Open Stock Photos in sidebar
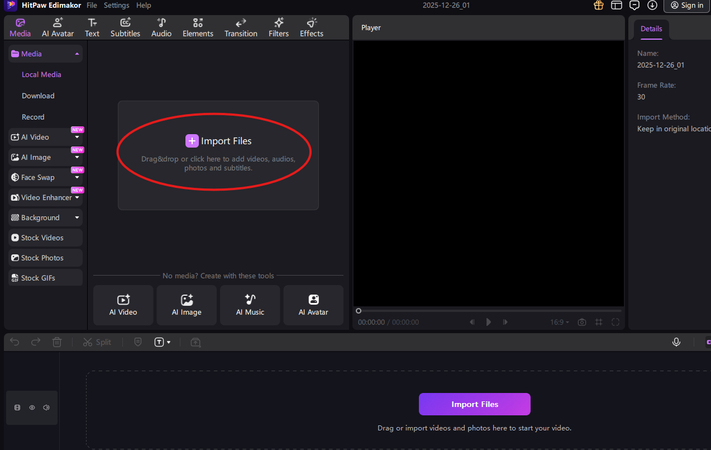This screenshot has height=450, width=711. (45, 258)
